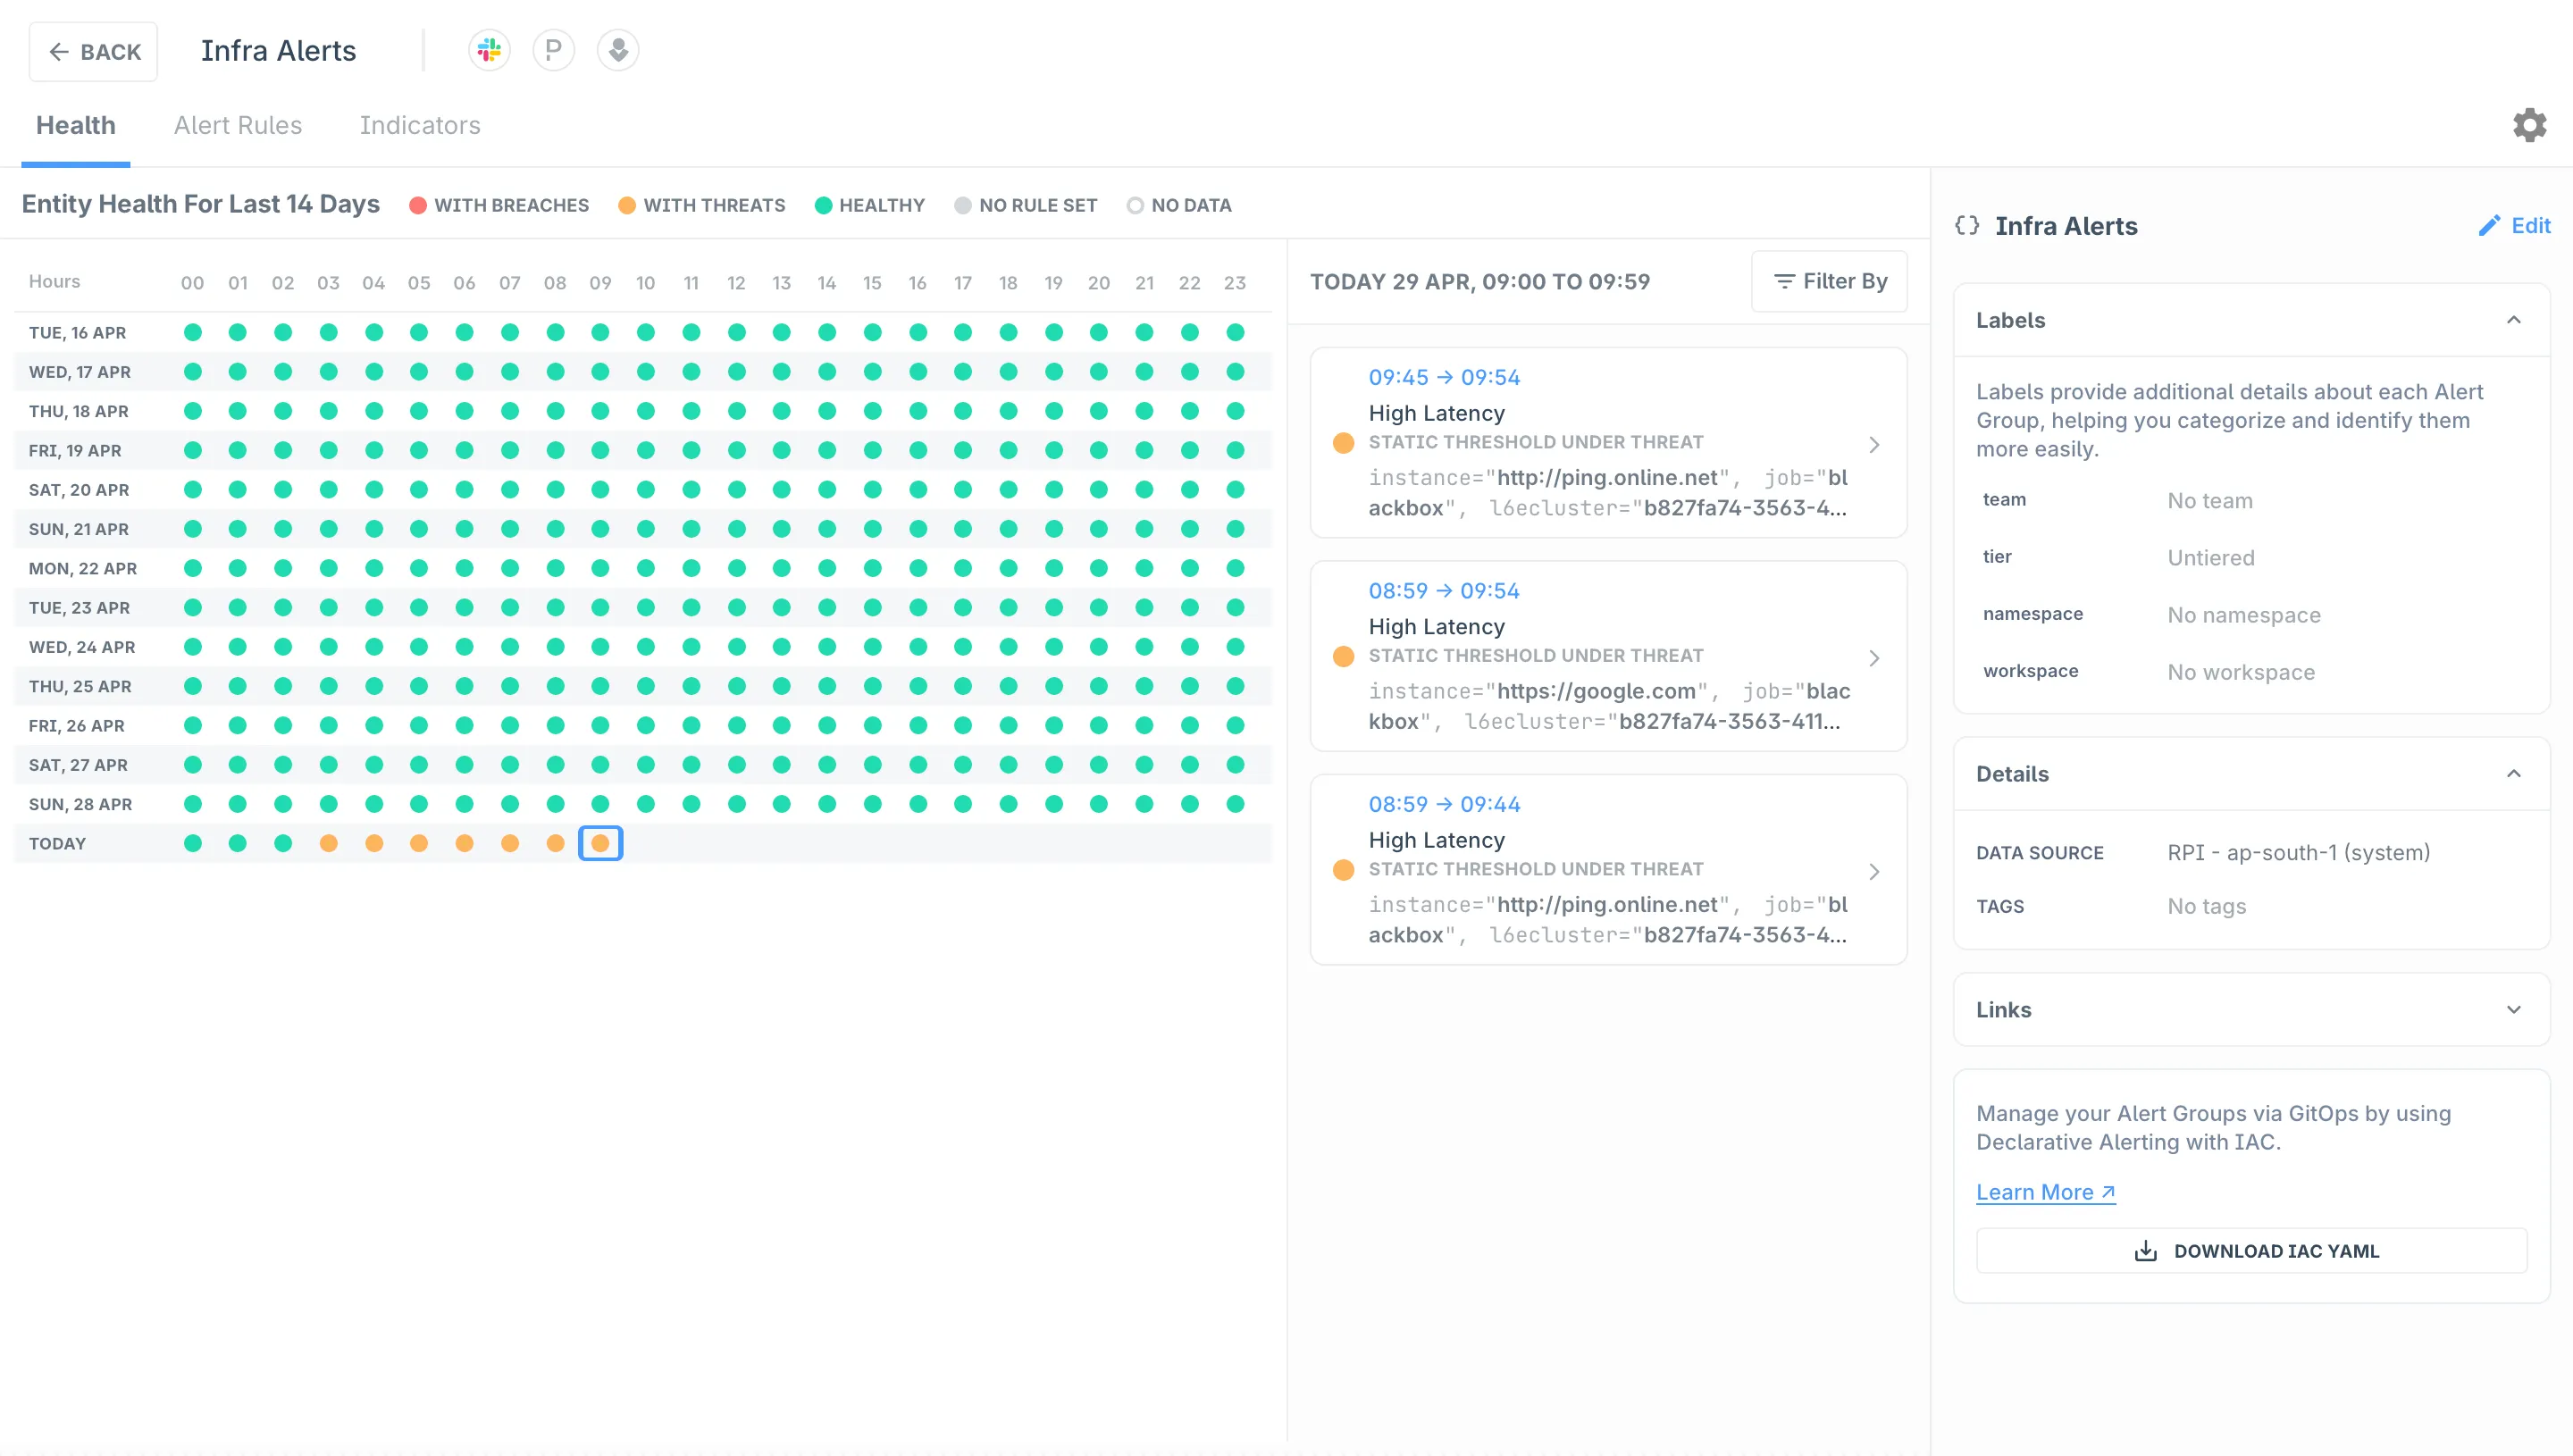
Task: Click the Opsgenie notification channel icon
Action: tap(618, 50)
